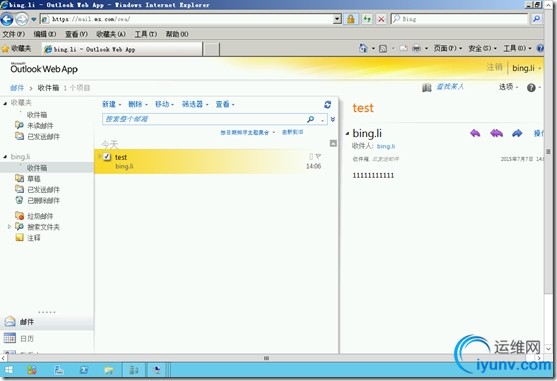Viewport: 557px width, 381px height.
Task: Select the Junk Mail folder
Action: coord(40,216)
